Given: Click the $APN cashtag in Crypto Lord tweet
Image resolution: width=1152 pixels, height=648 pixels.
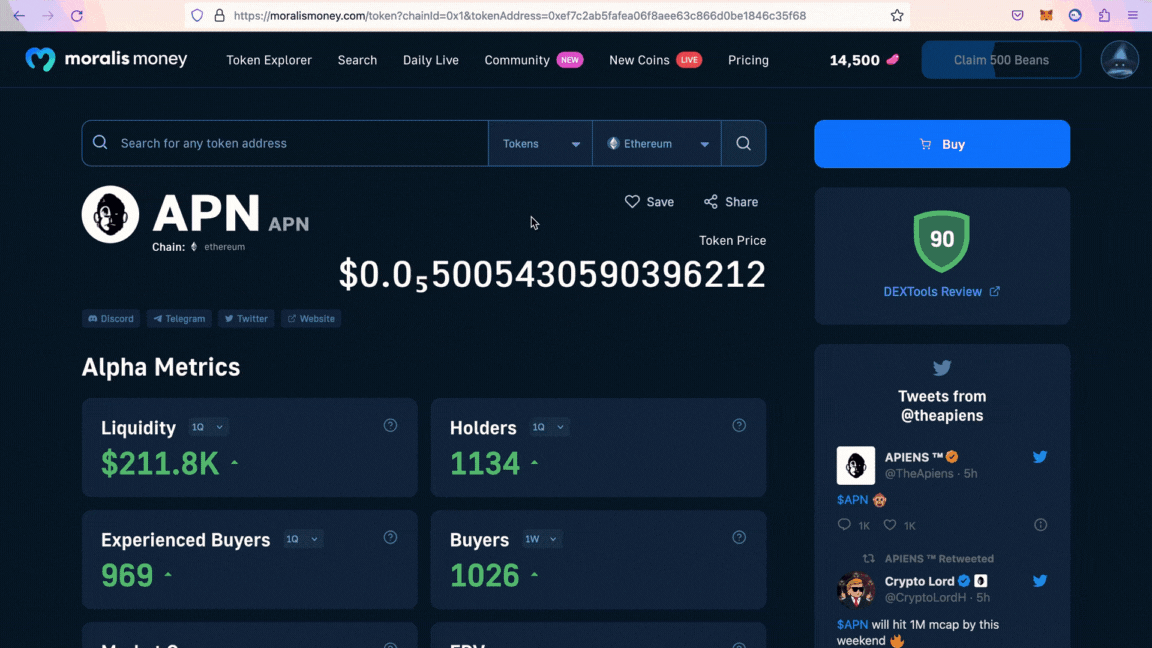Looking at the screenshot, I should [852, 624].
